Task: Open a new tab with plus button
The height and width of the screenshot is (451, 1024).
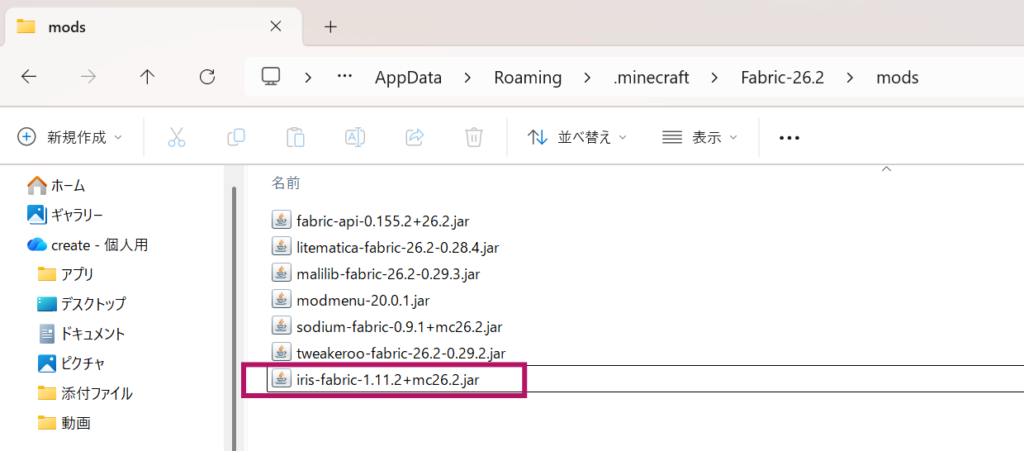Action: pos(331,27)
